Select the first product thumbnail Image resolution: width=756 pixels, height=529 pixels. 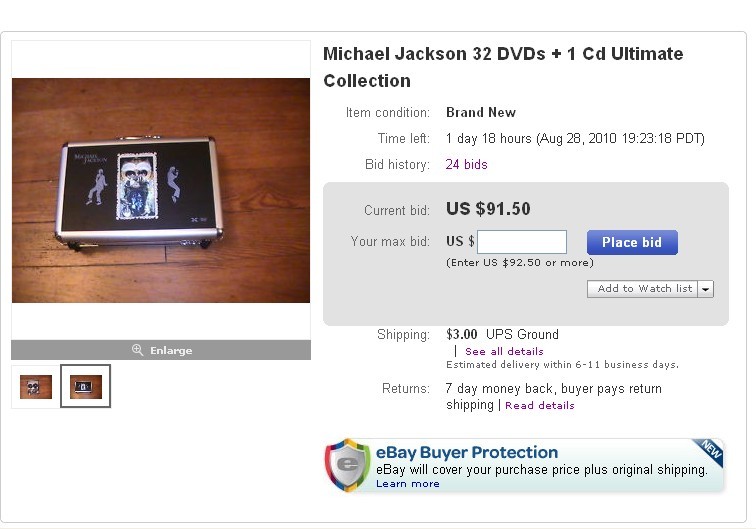(x=36, y=387)
